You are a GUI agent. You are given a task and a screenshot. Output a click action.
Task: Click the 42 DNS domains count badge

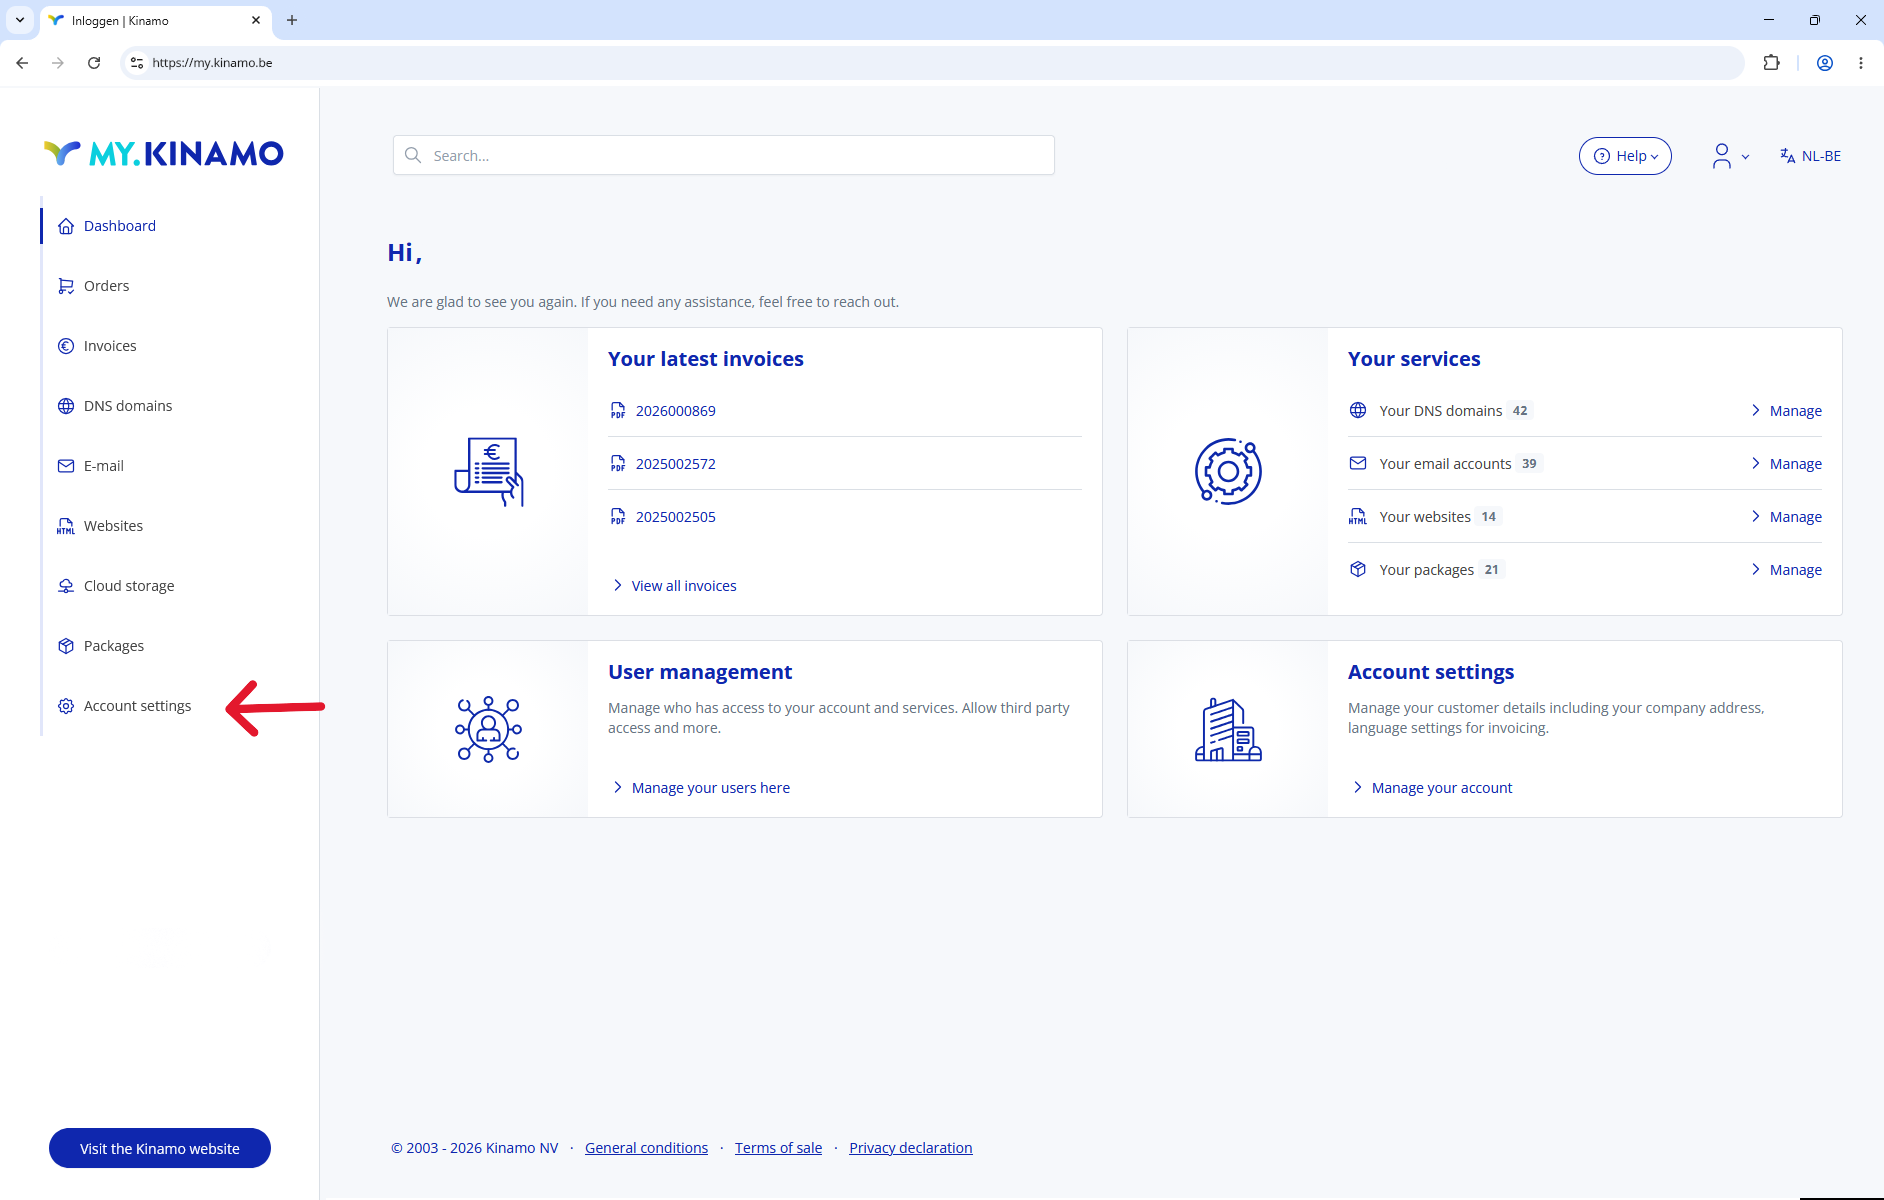pos(1520,411)
